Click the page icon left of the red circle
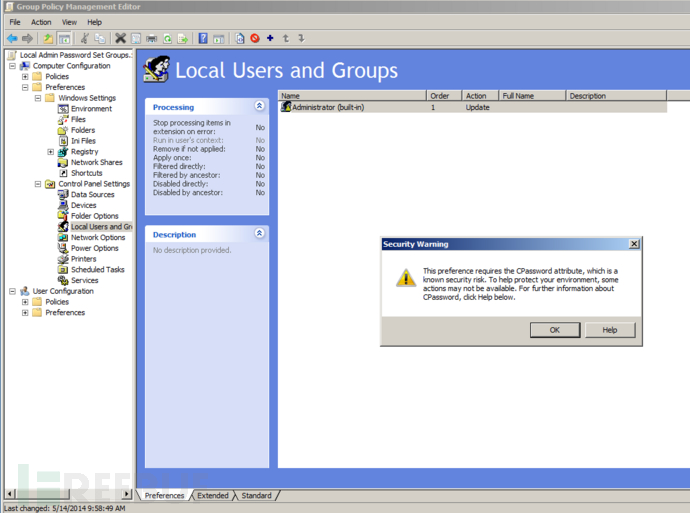The height and width of the screenshot is (513, 690). (x=239, y=39)
